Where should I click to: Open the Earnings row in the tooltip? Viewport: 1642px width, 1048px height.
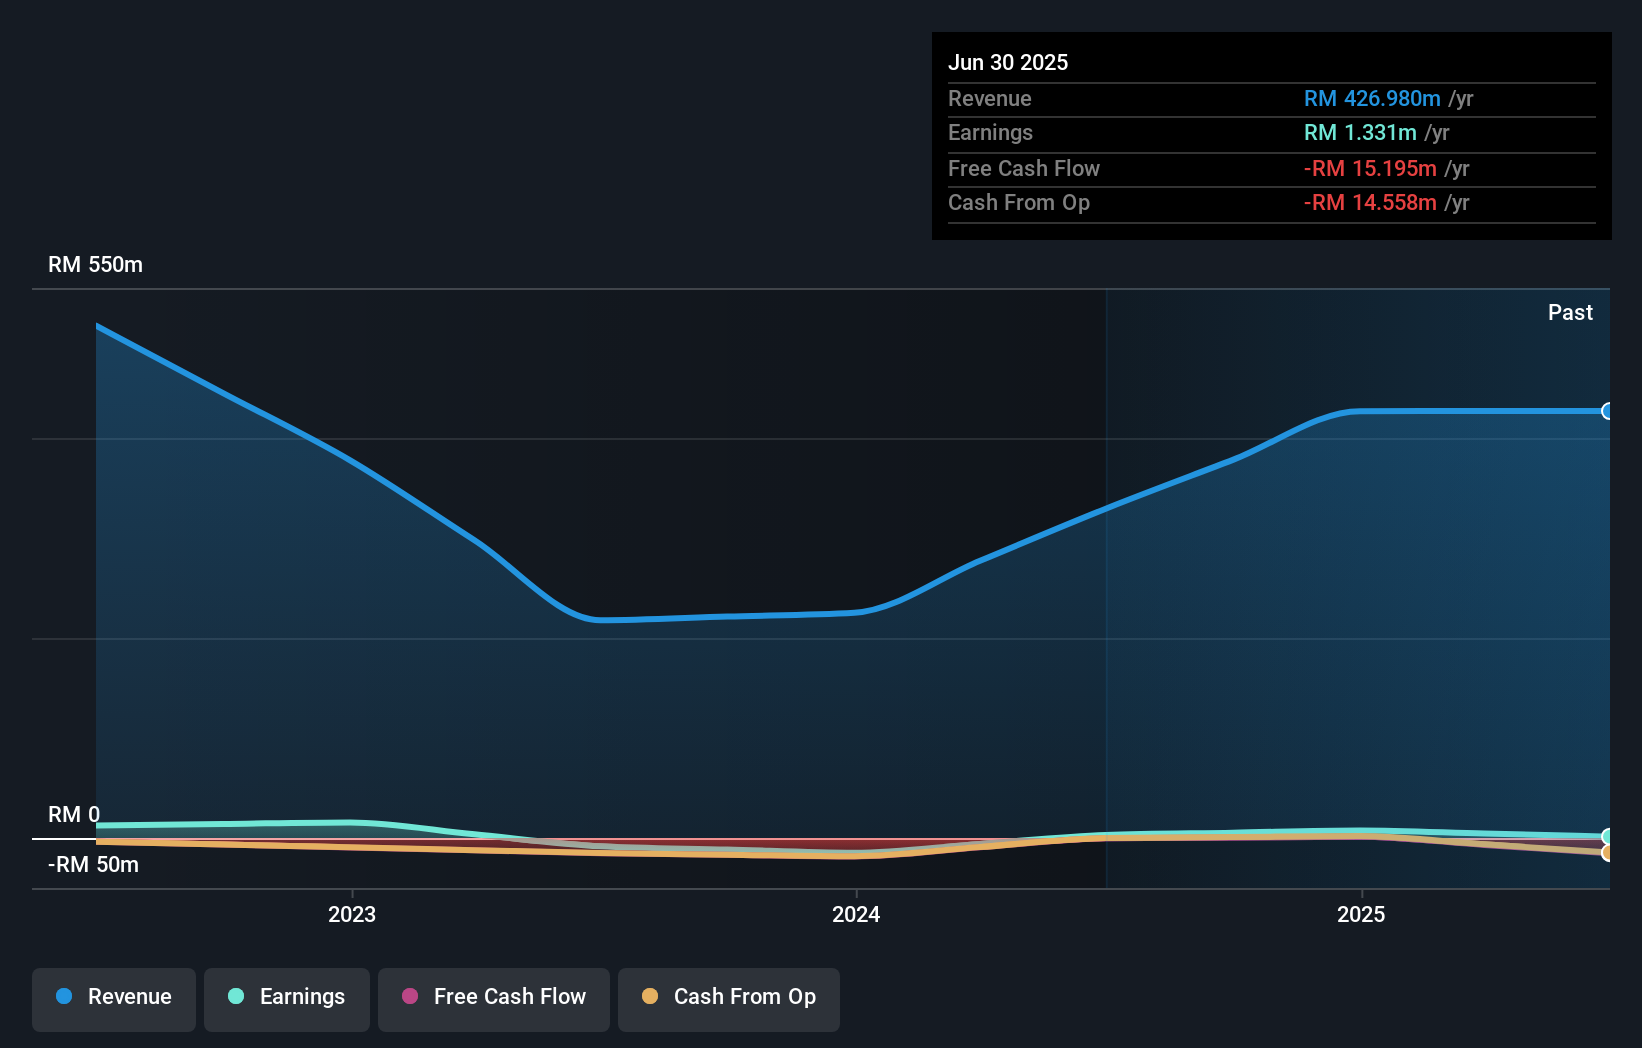1271,133
